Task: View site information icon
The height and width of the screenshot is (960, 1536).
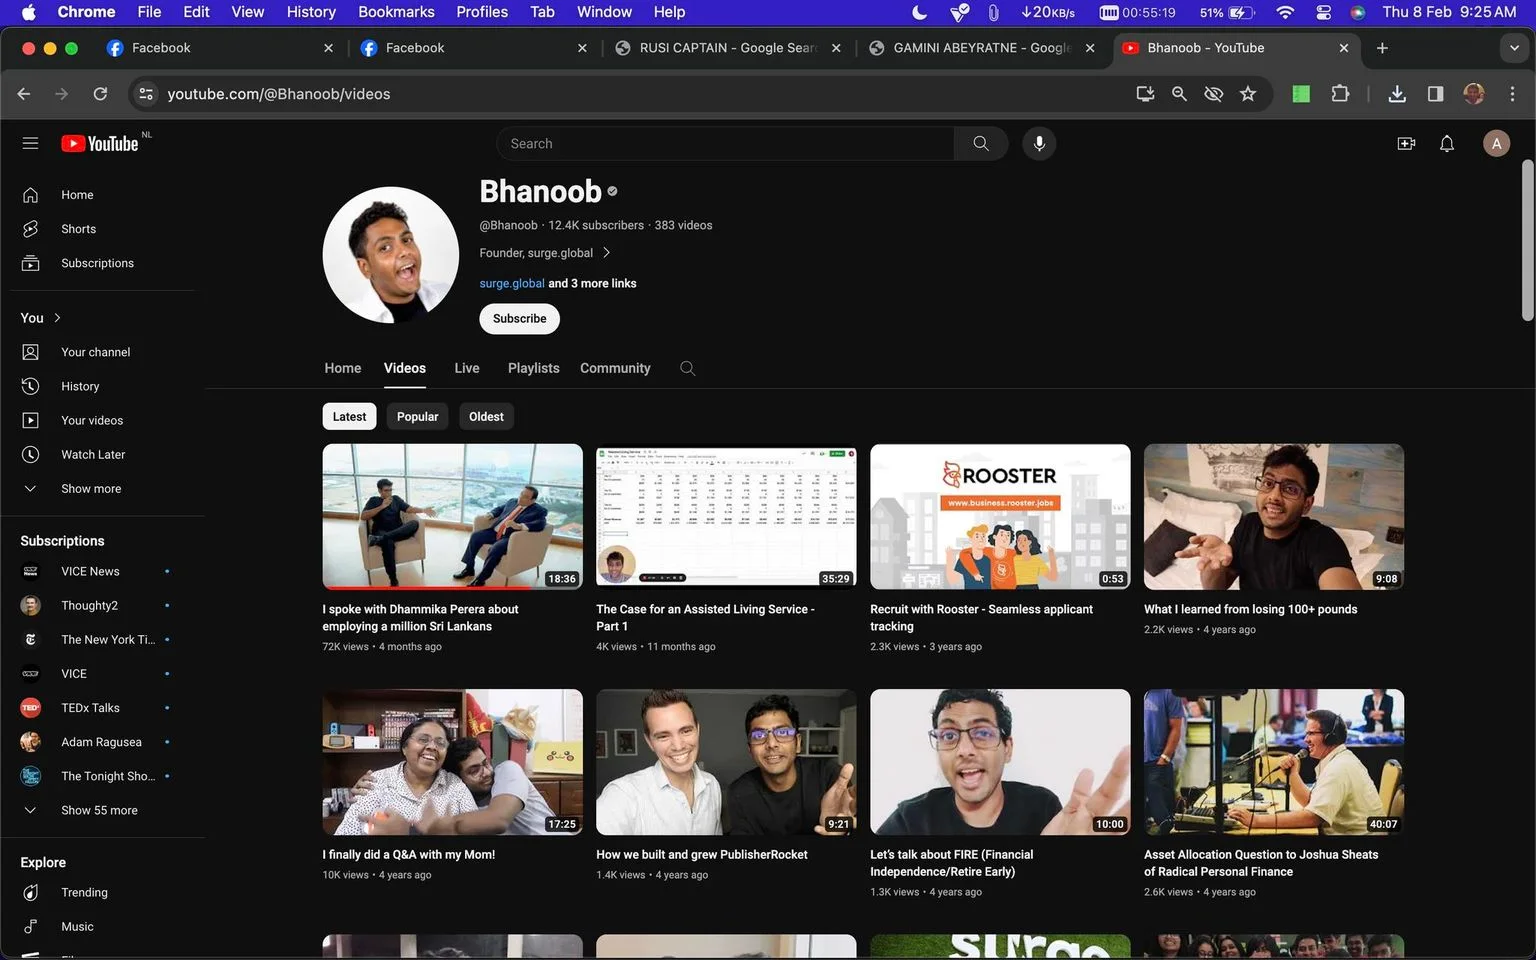Action: [x=146, y=93]
